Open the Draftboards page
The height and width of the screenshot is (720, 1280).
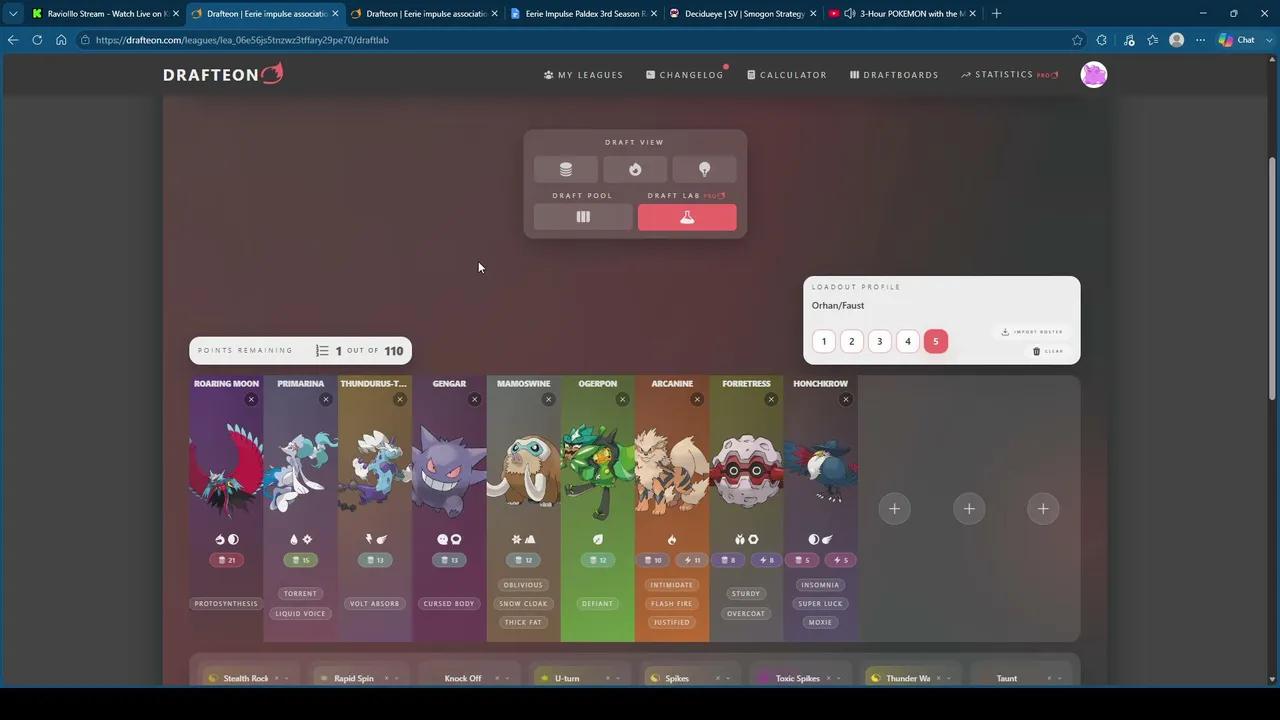pyautogui.click(x=894, y=75)
